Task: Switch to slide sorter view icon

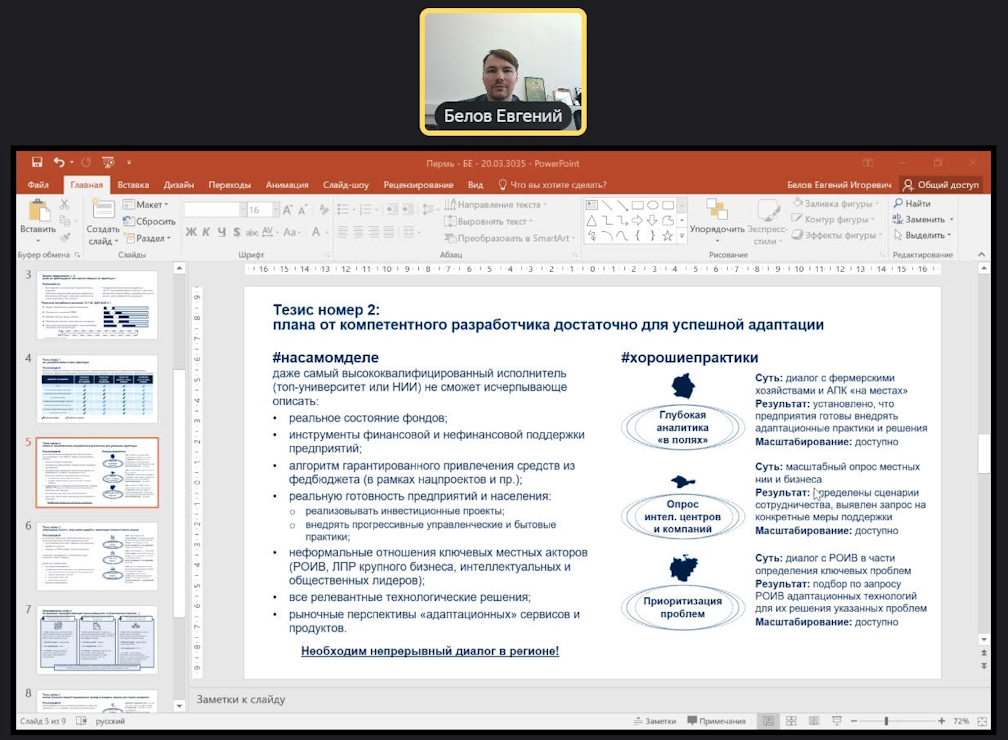Action: point(791,721)
